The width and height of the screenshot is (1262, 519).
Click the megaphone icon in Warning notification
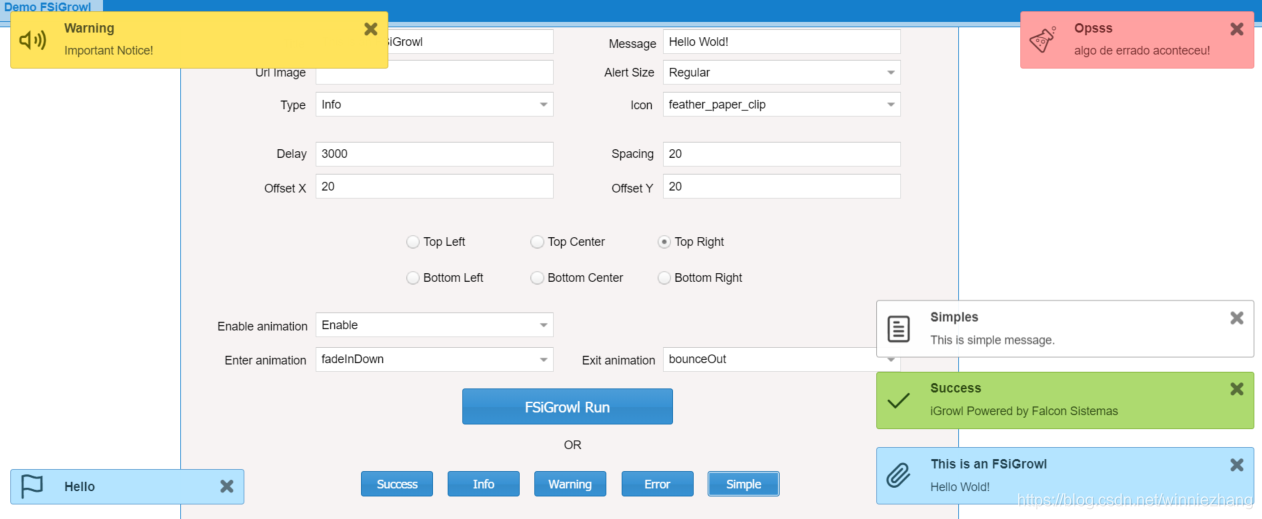coord(33,40)
